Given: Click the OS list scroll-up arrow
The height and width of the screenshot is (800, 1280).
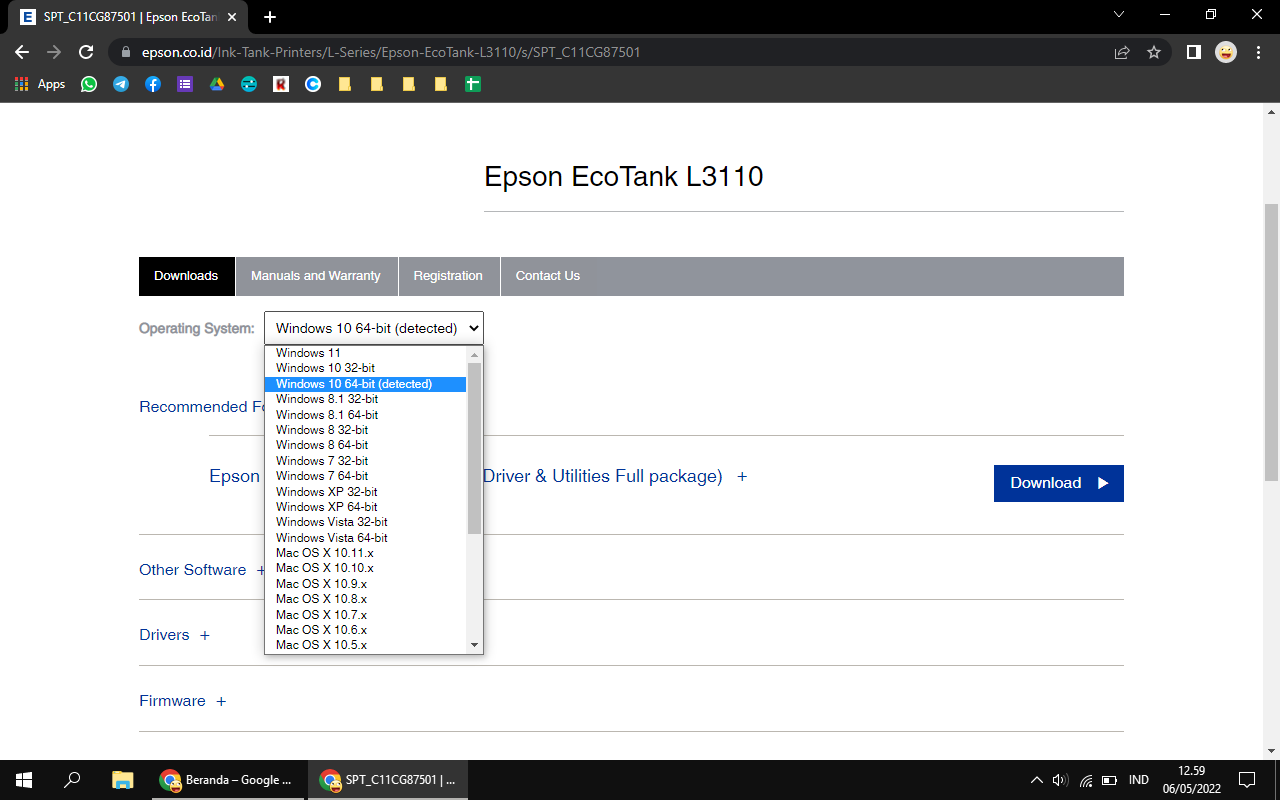Looking at the screenshot, I should coord(474,355).
